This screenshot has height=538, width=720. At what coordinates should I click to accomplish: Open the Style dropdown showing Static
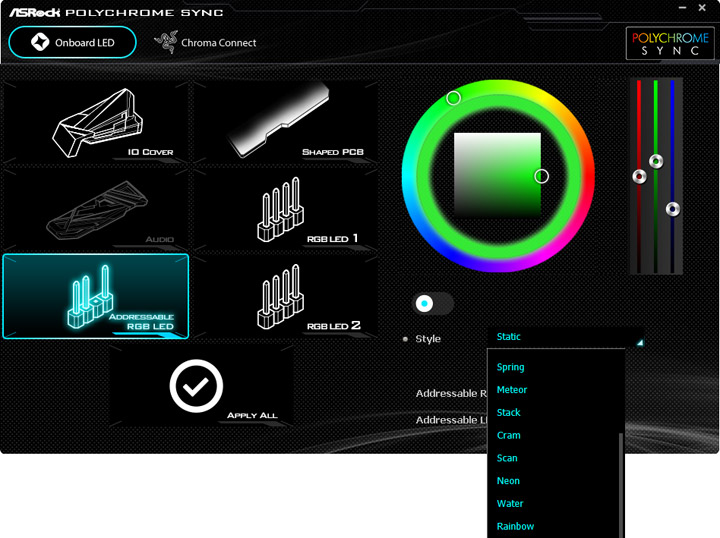coord(565,337)
